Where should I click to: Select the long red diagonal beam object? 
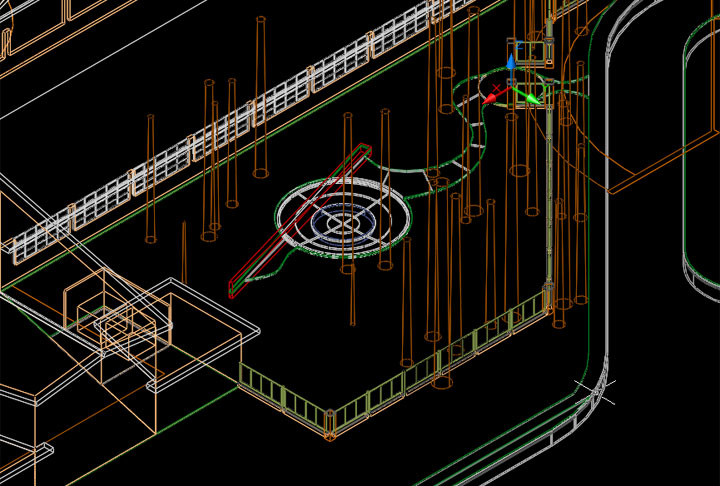[x=300, y=222]
